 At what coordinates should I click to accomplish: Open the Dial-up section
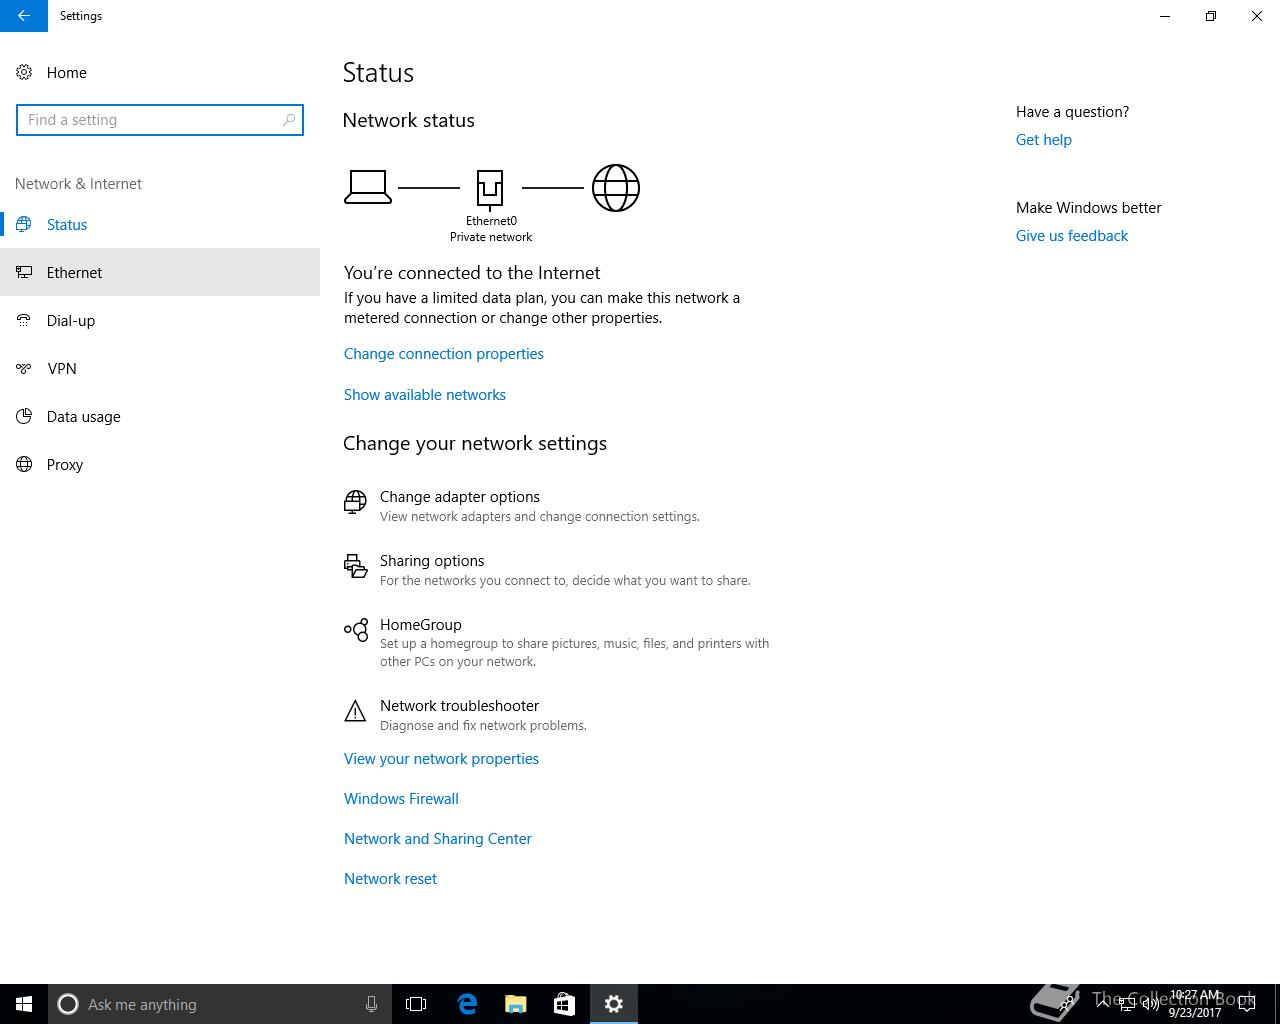tap(160, 320)
